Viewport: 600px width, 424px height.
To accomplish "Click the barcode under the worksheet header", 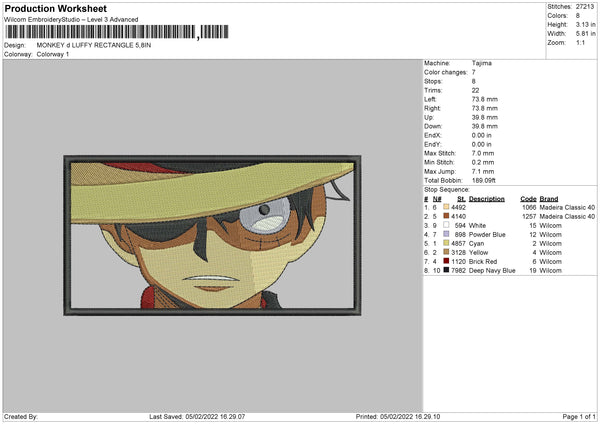I will [x=117, y=32].
